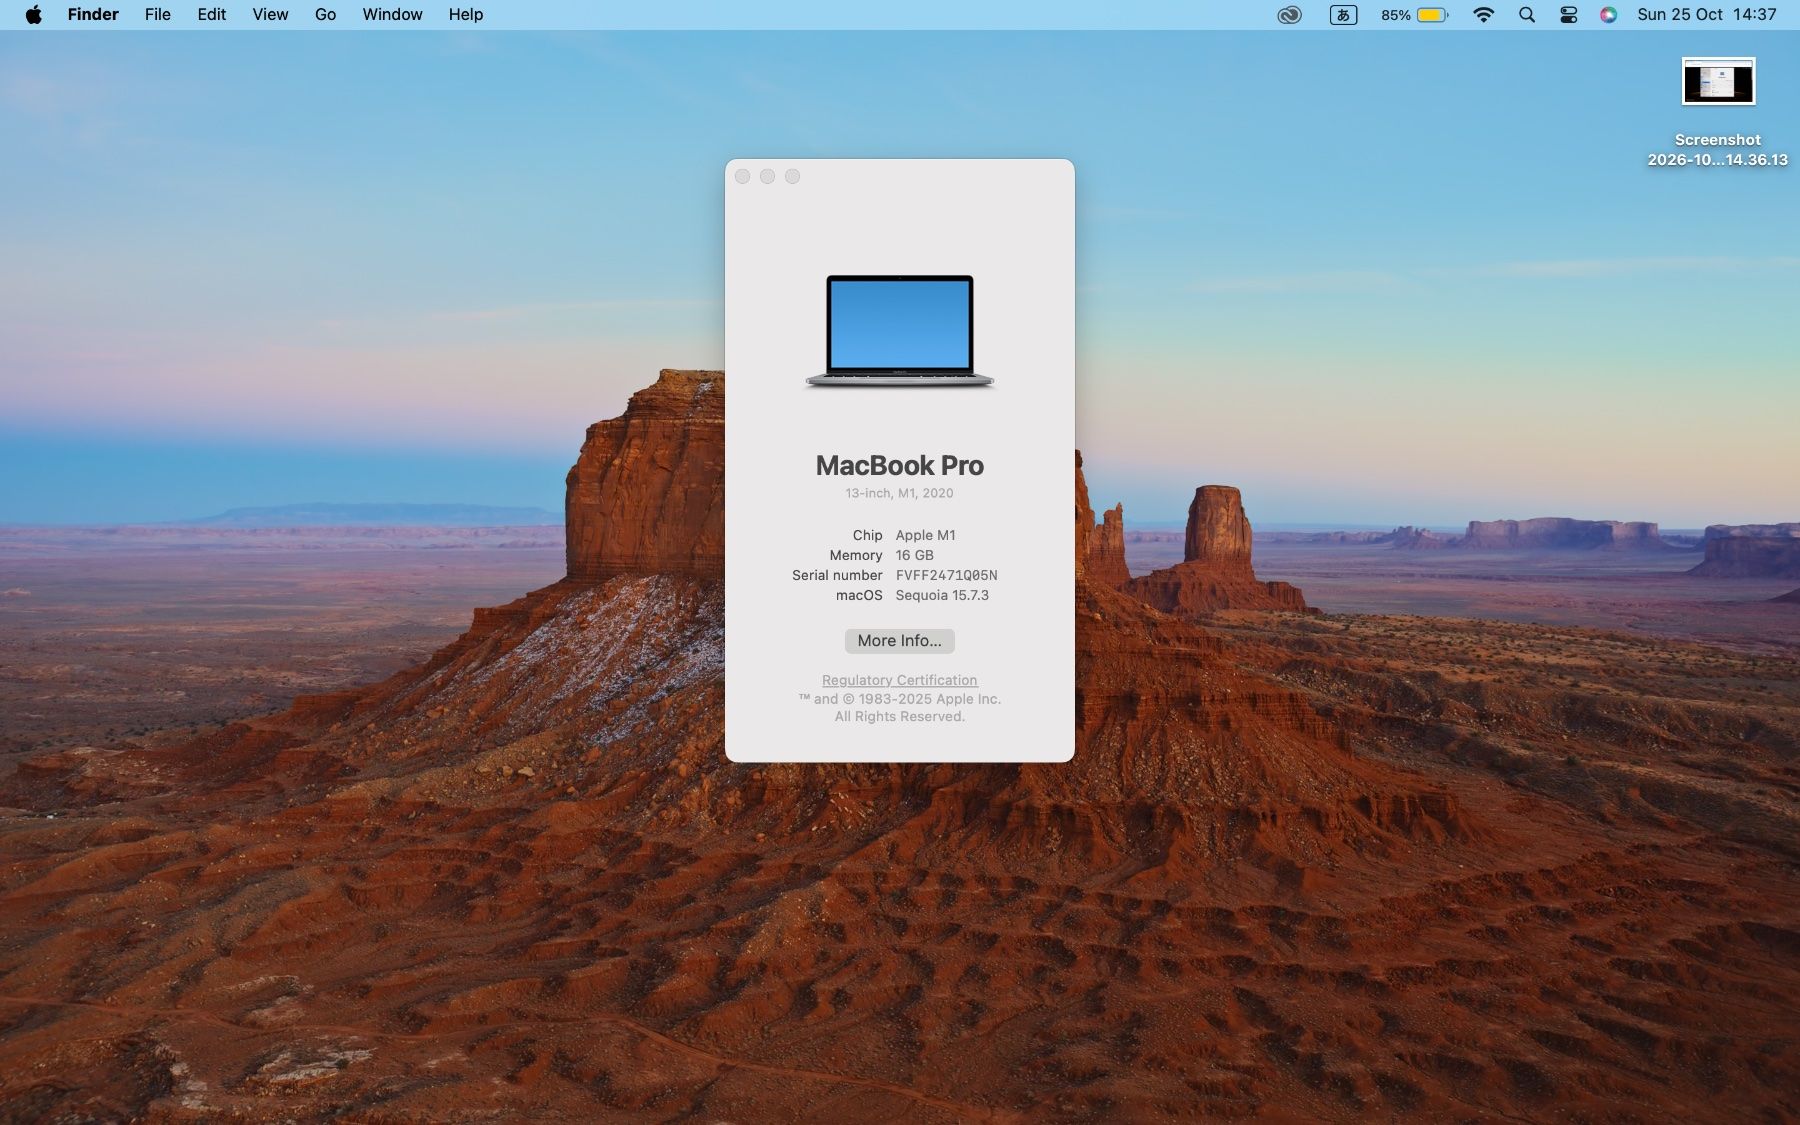Click the battery status icon
The height and width of the screenshot is (1125, 1800).
pos(1432,15)
